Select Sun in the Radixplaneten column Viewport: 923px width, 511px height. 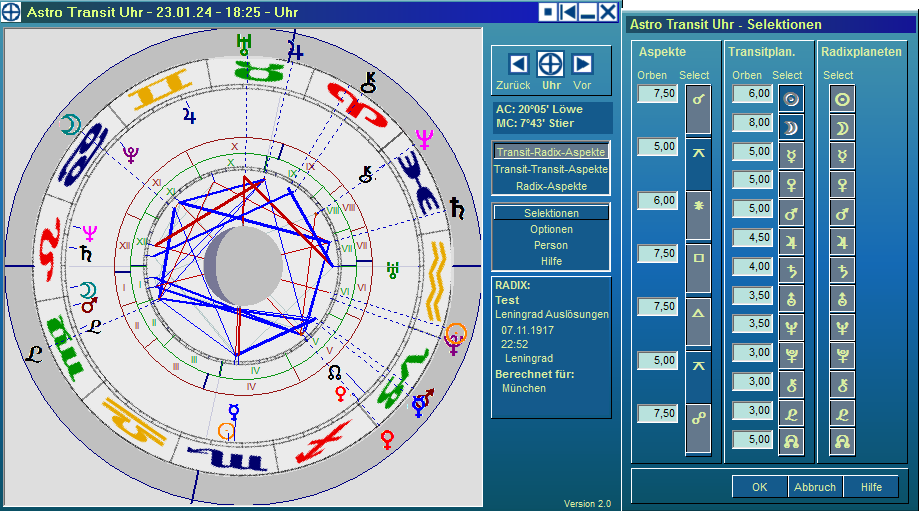click(842, 99)
